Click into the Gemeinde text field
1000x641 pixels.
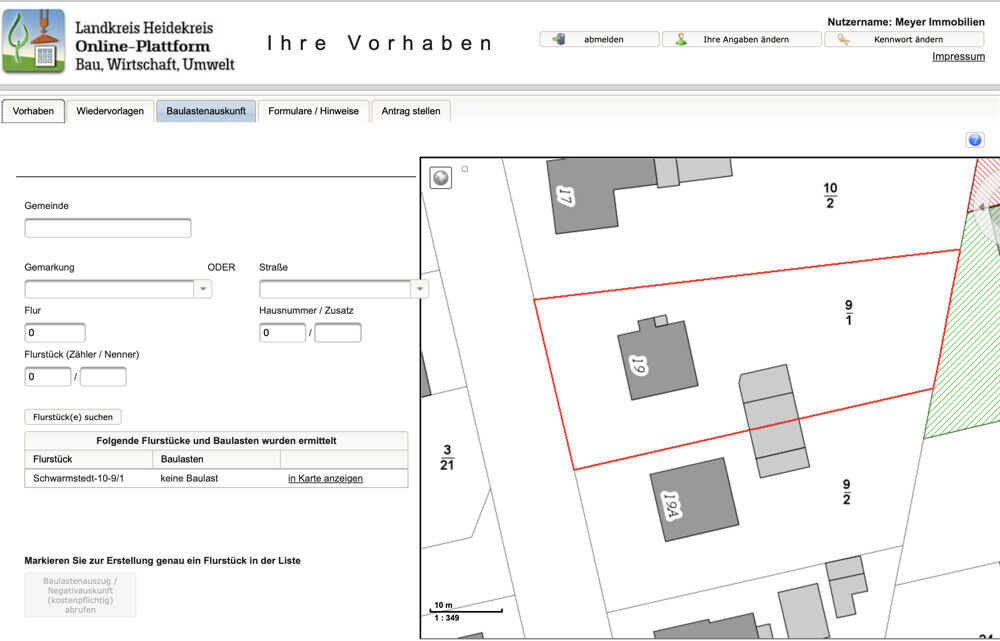pyautogui.click(x=108, y=228)
